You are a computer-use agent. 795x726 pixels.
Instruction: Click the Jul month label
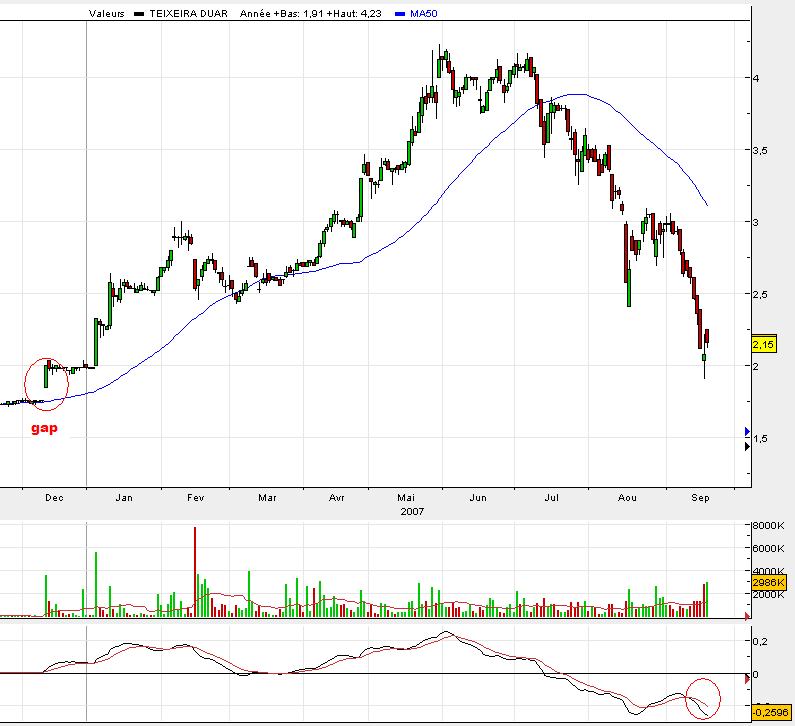tap(552, 498)
